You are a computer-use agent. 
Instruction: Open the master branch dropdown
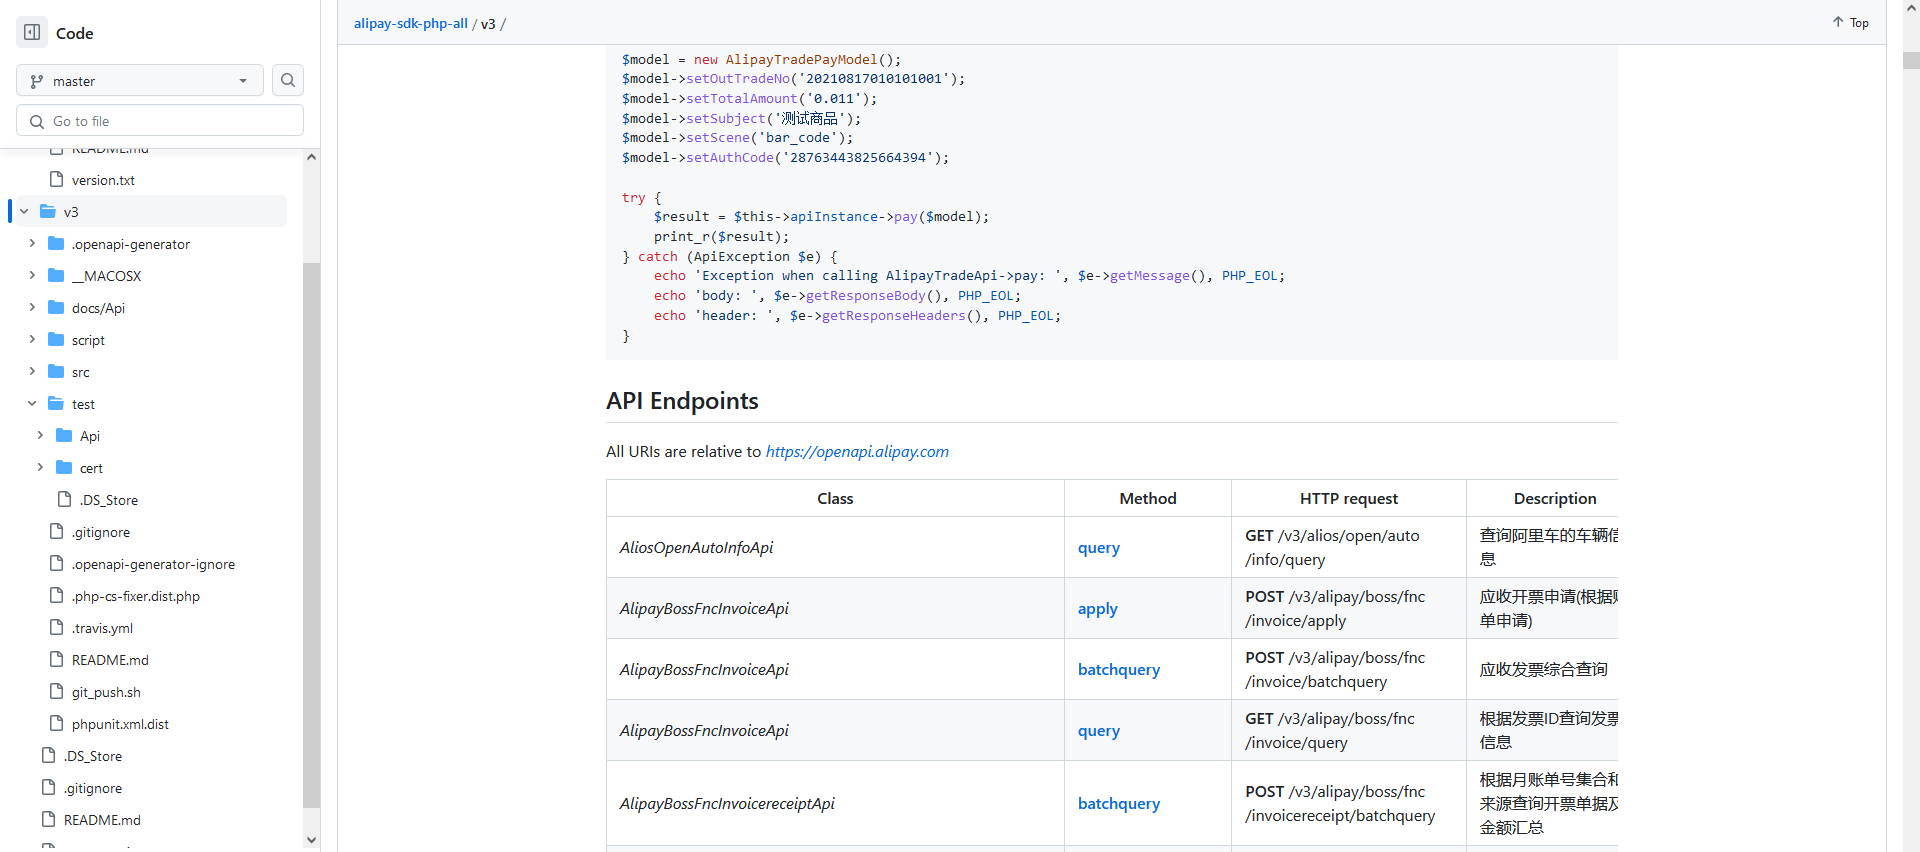coord(140,81)
